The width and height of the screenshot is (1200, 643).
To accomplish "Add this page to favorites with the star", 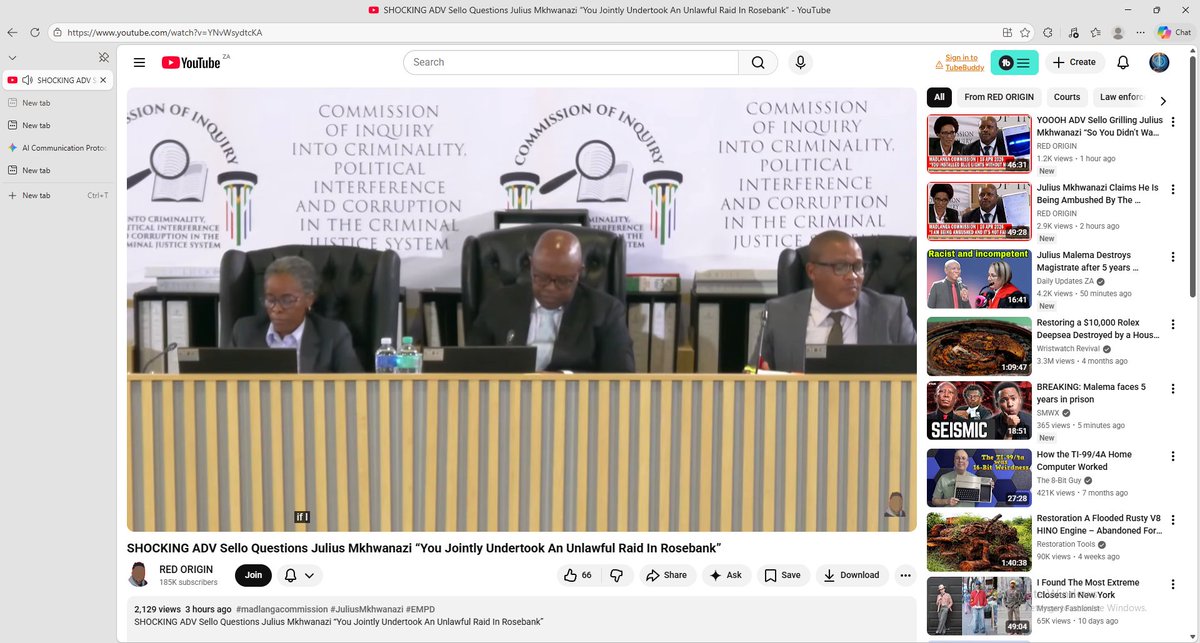I will pos(1025,32).
